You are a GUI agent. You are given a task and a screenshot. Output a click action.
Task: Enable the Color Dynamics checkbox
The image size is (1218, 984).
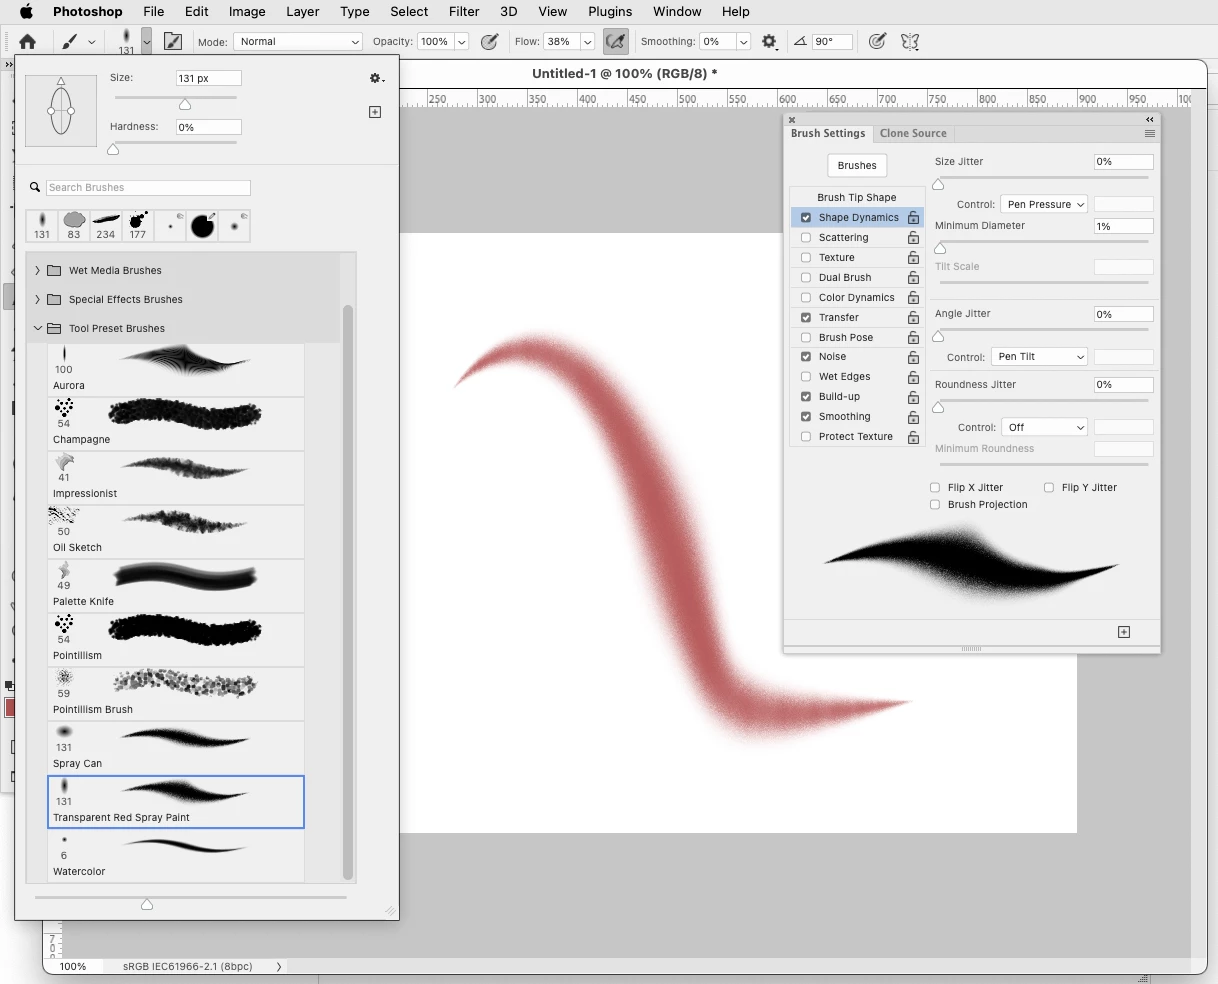[x=806, y=298]
